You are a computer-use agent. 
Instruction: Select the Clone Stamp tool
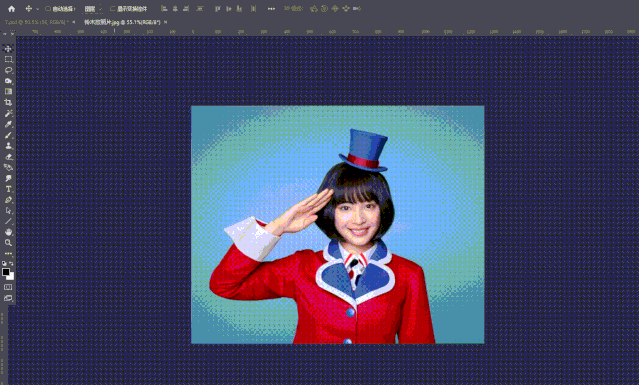pos(8,146)
